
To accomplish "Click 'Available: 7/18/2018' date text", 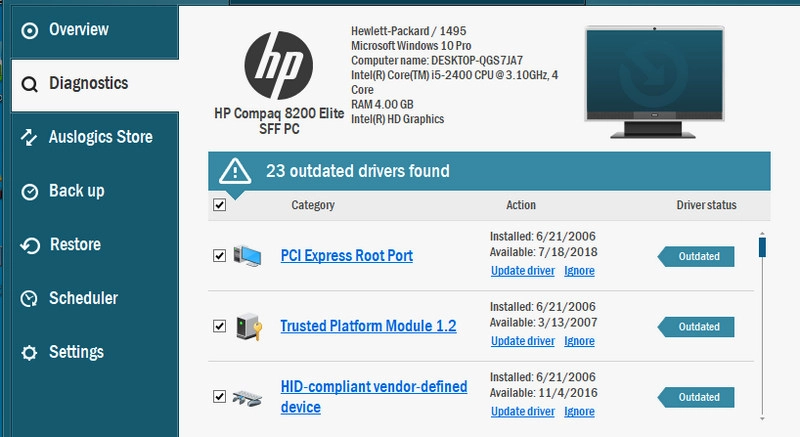I will pos(543,252).
